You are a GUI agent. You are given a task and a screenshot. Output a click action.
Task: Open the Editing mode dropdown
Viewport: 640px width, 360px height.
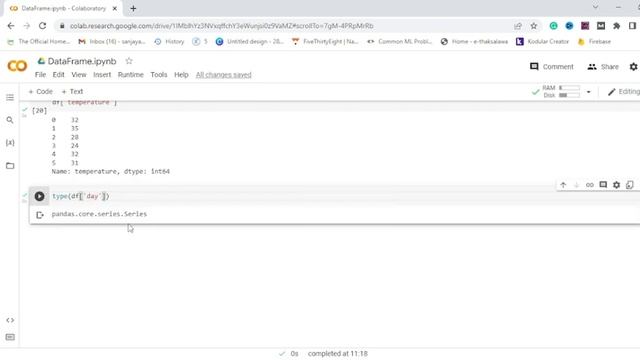click(x=624, y=91)
